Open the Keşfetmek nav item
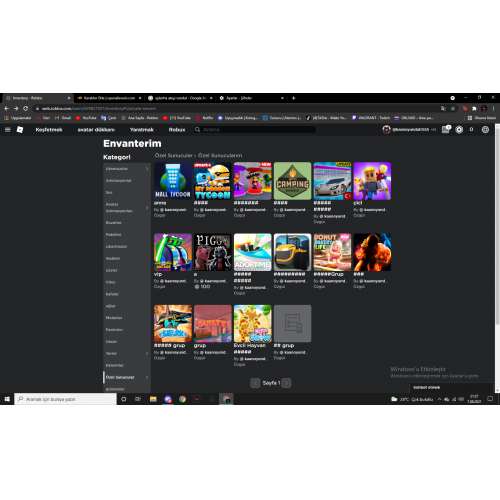This screenshot has width=500, height=500. click(x=49, y=130)
